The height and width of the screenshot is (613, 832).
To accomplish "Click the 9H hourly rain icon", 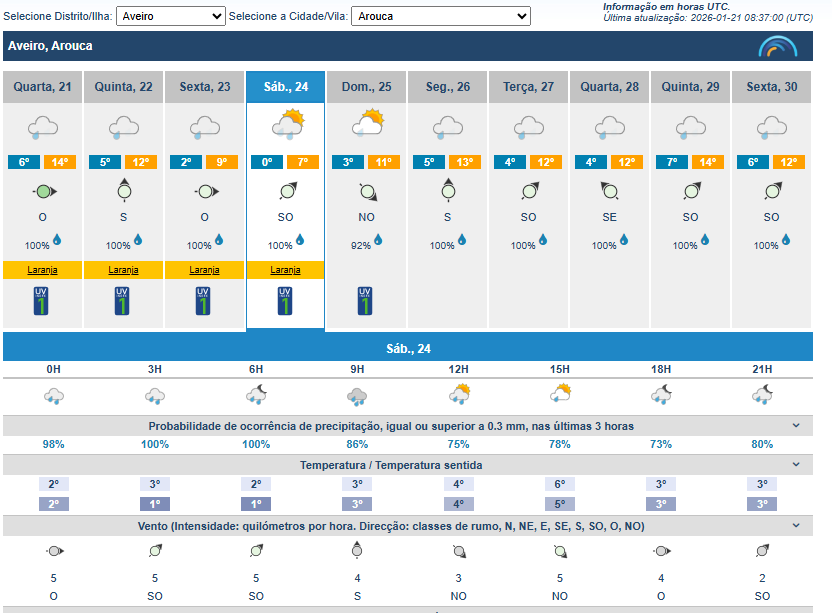I will tap(357, 396).
